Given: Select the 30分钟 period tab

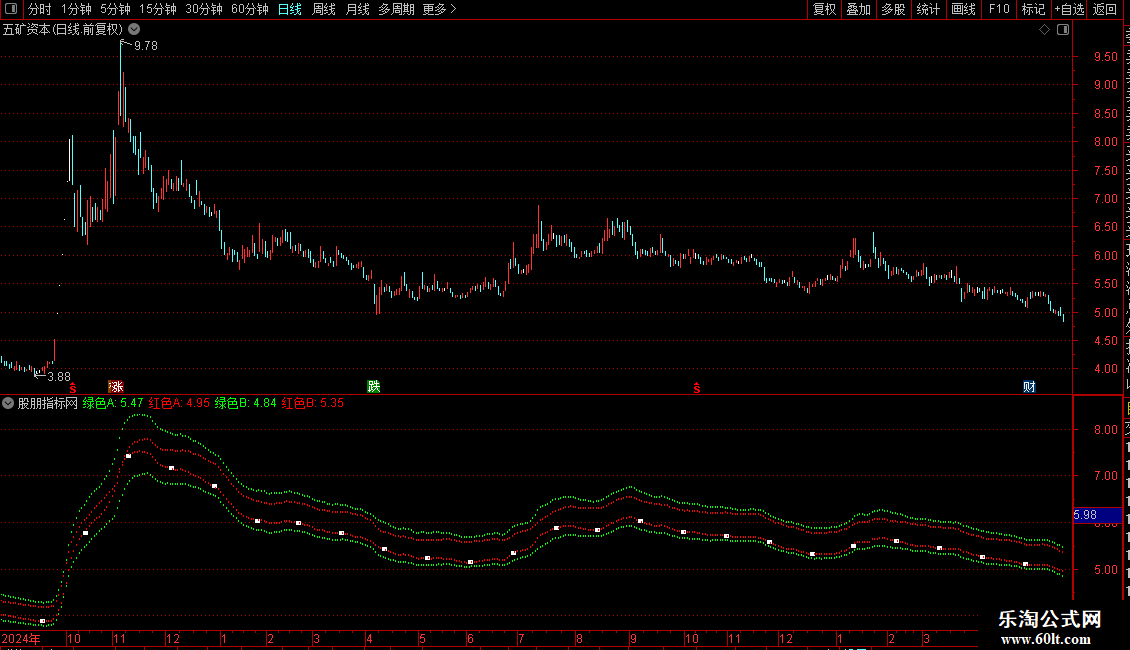Looking at the screenshot, I should click(x=203, y=9).
